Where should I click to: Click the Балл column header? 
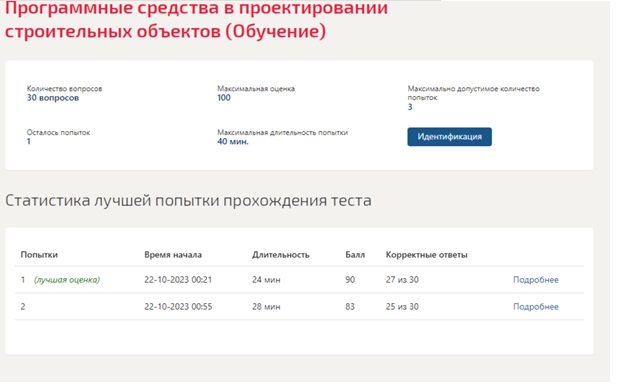click(355, 255)
